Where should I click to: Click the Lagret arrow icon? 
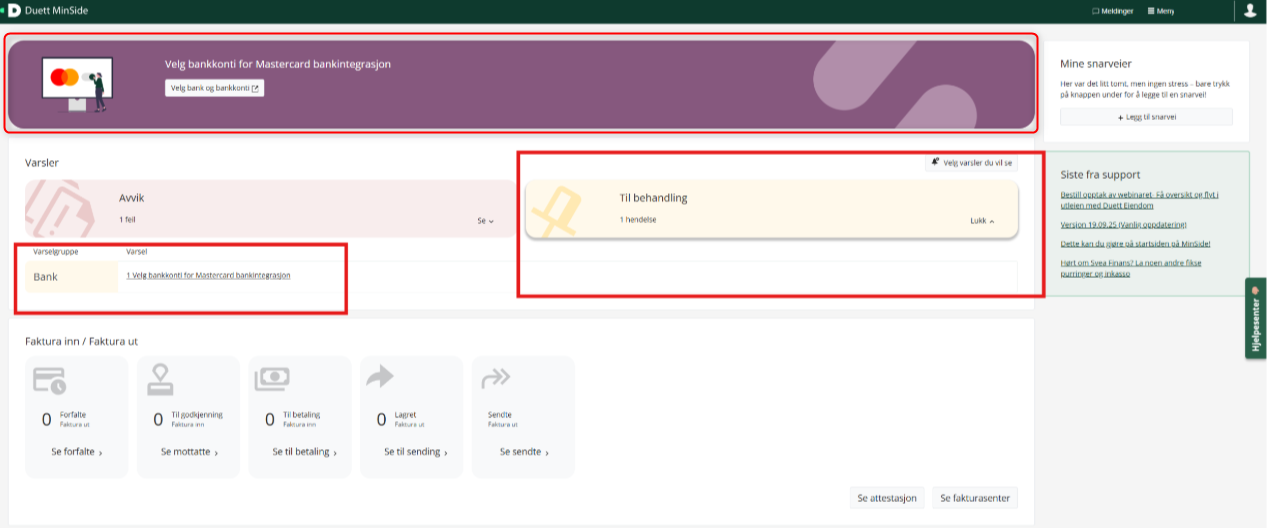tap(381, 376)
